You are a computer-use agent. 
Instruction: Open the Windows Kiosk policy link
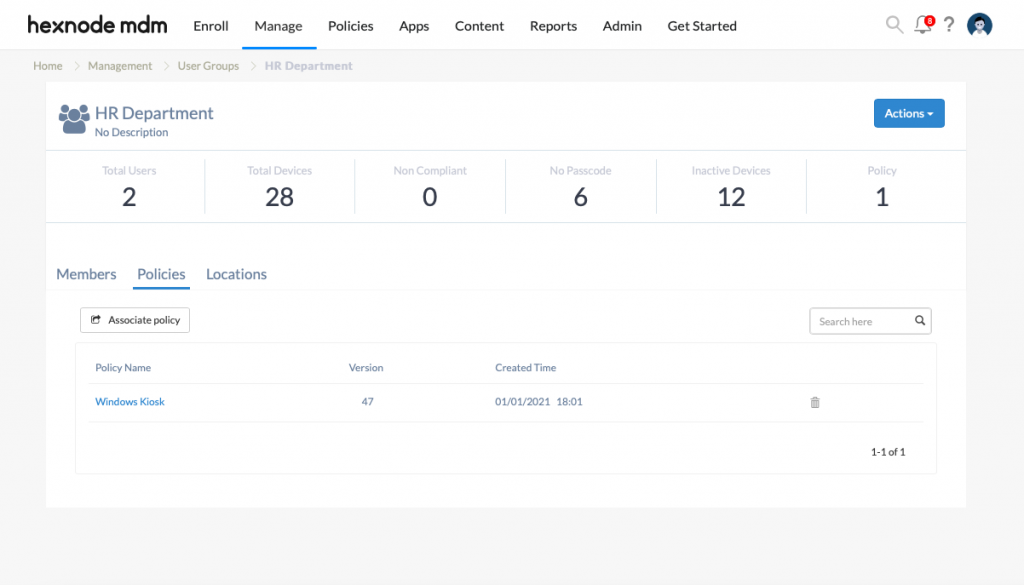tap(130, 402)
